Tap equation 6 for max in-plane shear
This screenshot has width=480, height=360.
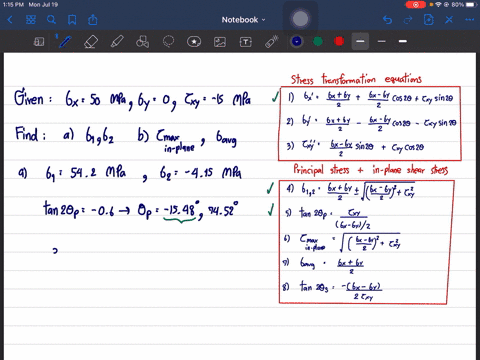[342, 242]
